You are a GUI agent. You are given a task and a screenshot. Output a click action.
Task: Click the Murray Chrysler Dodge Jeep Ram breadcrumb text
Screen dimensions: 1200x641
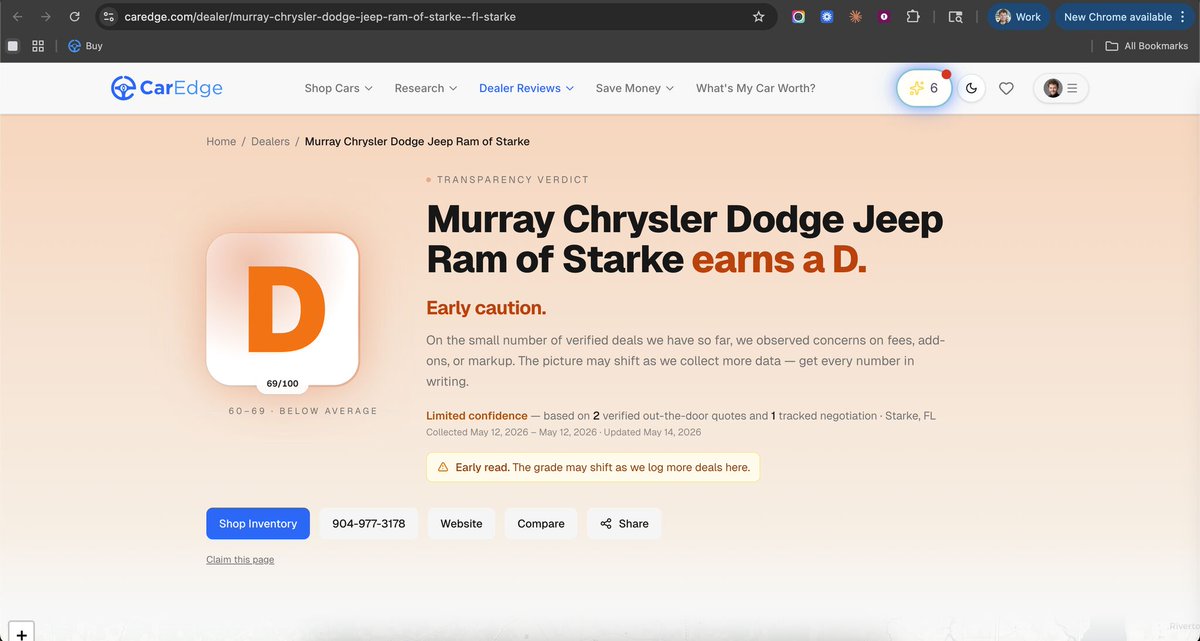click(417, 142)
